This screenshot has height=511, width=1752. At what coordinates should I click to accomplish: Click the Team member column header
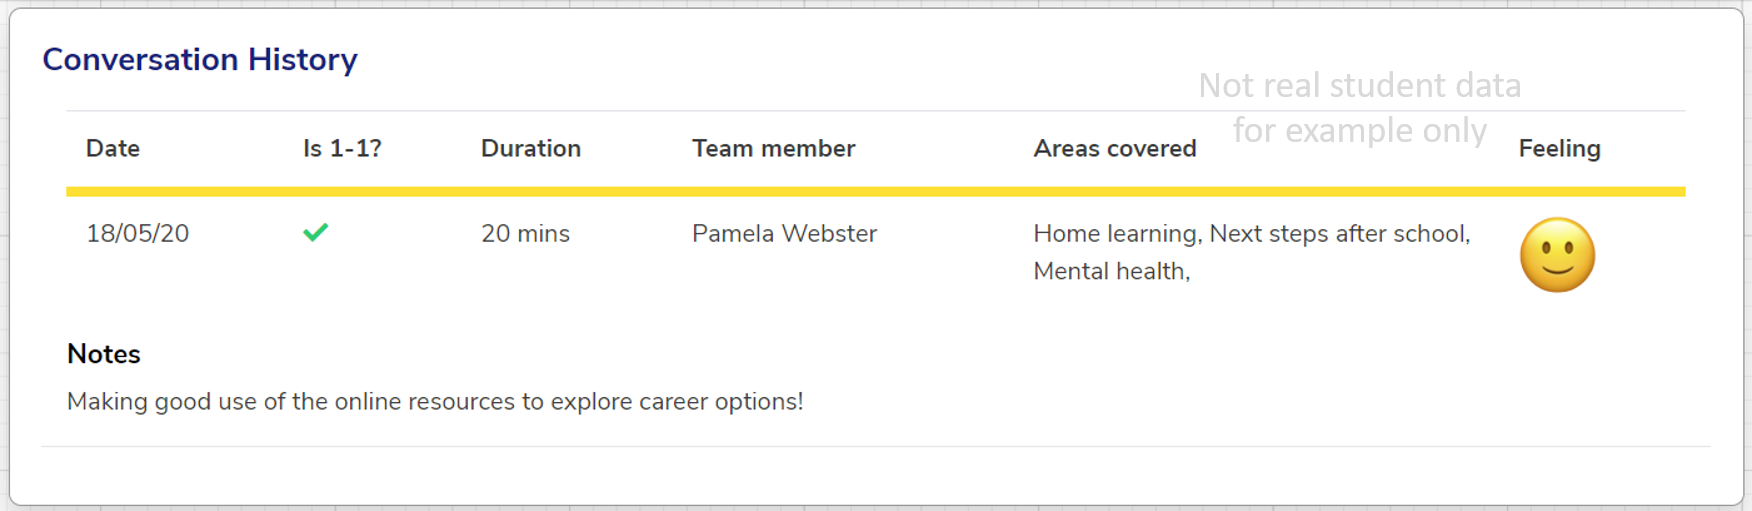773,149
